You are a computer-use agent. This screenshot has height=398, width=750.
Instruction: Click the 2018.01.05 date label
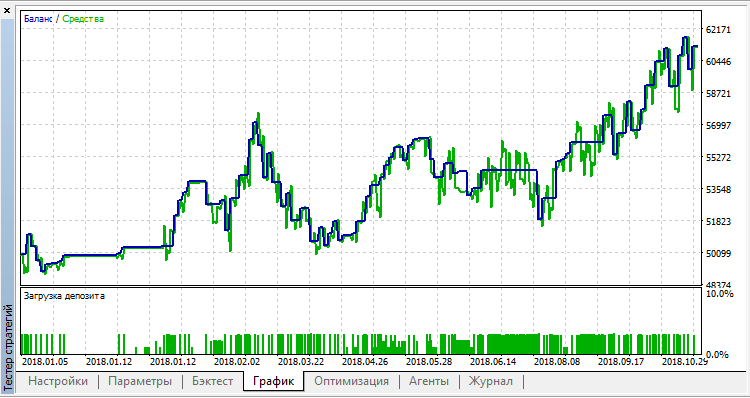[44, 361]
